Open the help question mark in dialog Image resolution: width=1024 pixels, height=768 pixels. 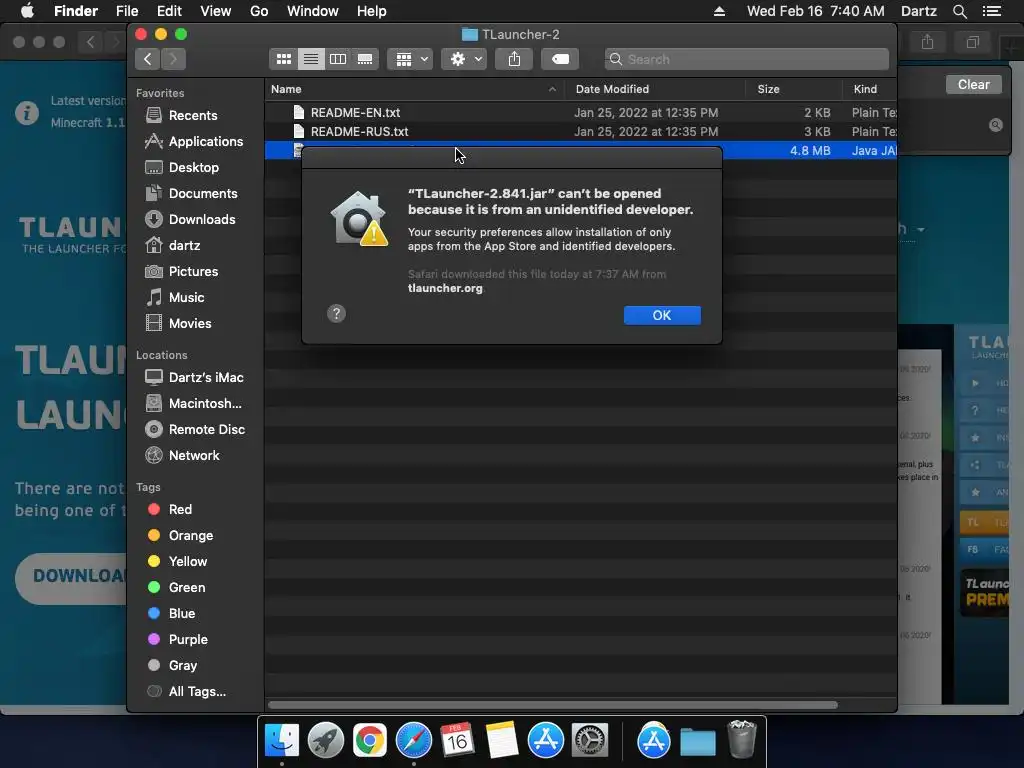click(336, 313)
